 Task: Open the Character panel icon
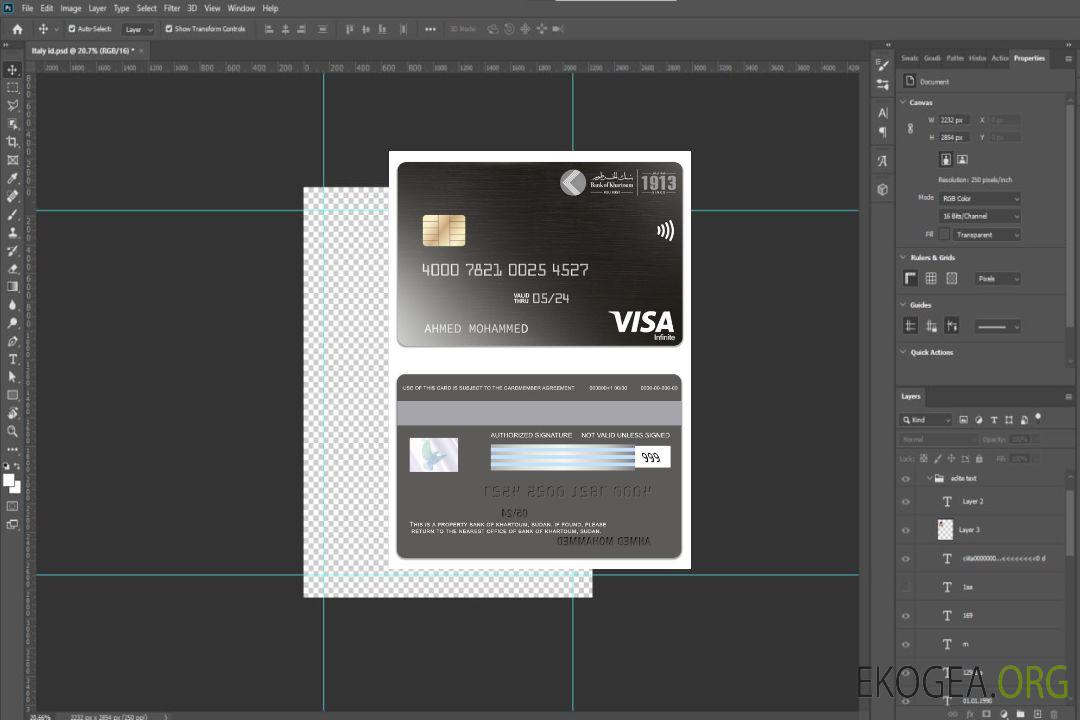tap(883, 113)
